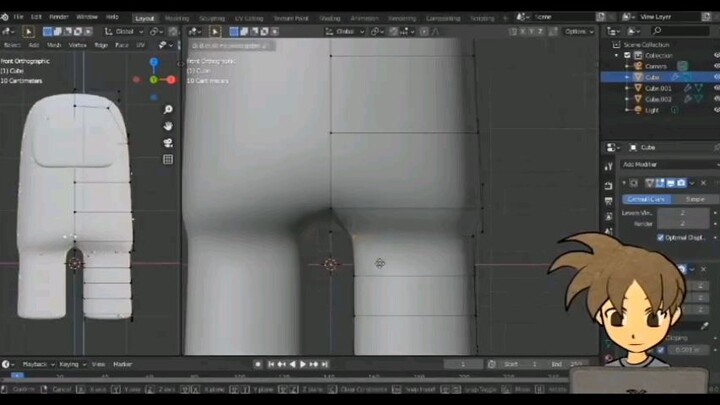
Task: Click the red X axis gizmo ball
Action: (171, 79)
